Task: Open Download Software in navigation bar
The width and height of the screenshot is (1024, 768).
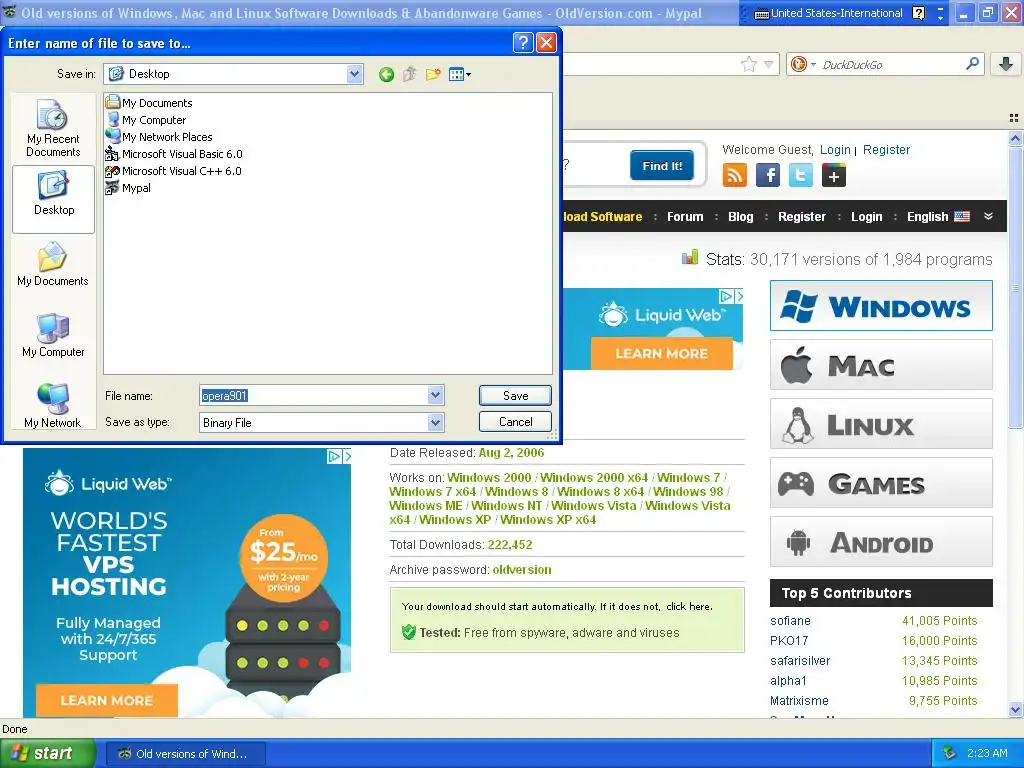Action: tap(602, 217)
